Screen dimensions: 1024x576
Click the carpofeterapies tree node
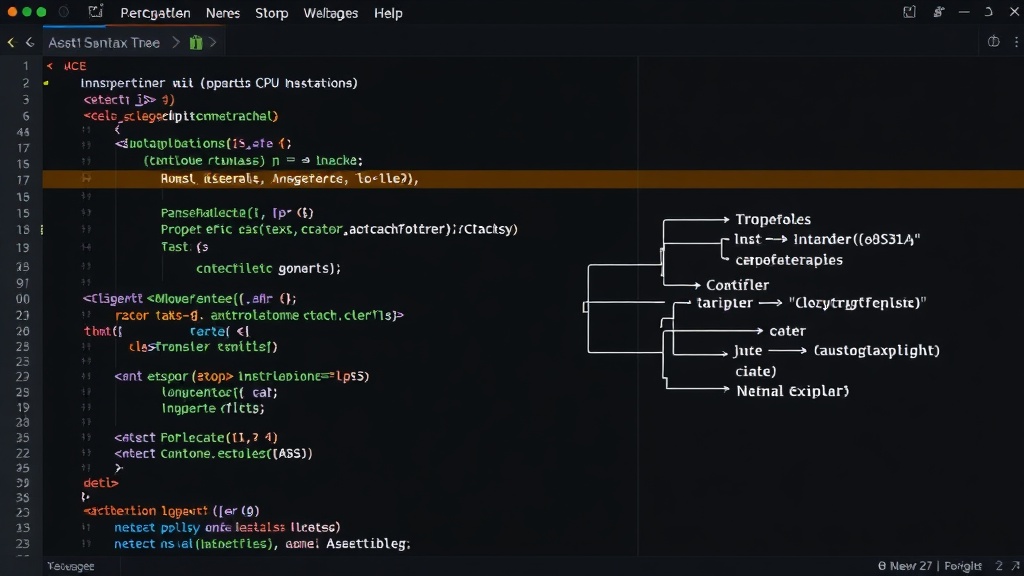[x=789, y=260]
